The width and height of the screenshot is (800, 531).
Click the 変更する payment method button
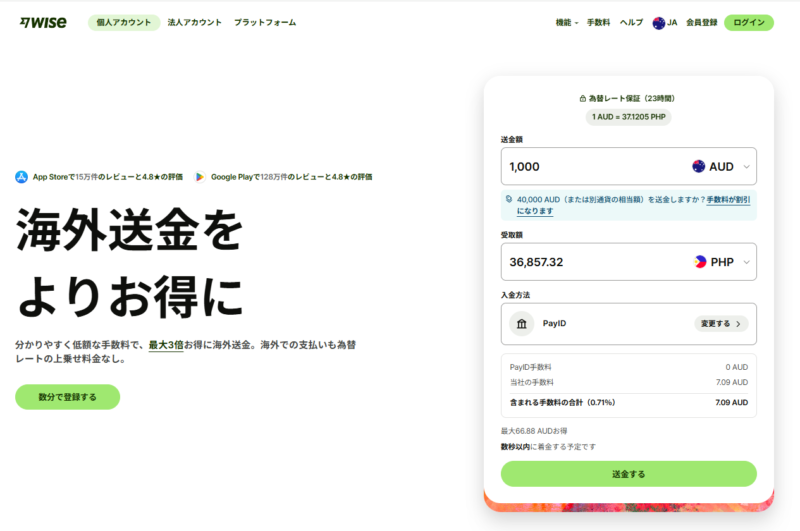pyautogui.click(x=721, y=323)
